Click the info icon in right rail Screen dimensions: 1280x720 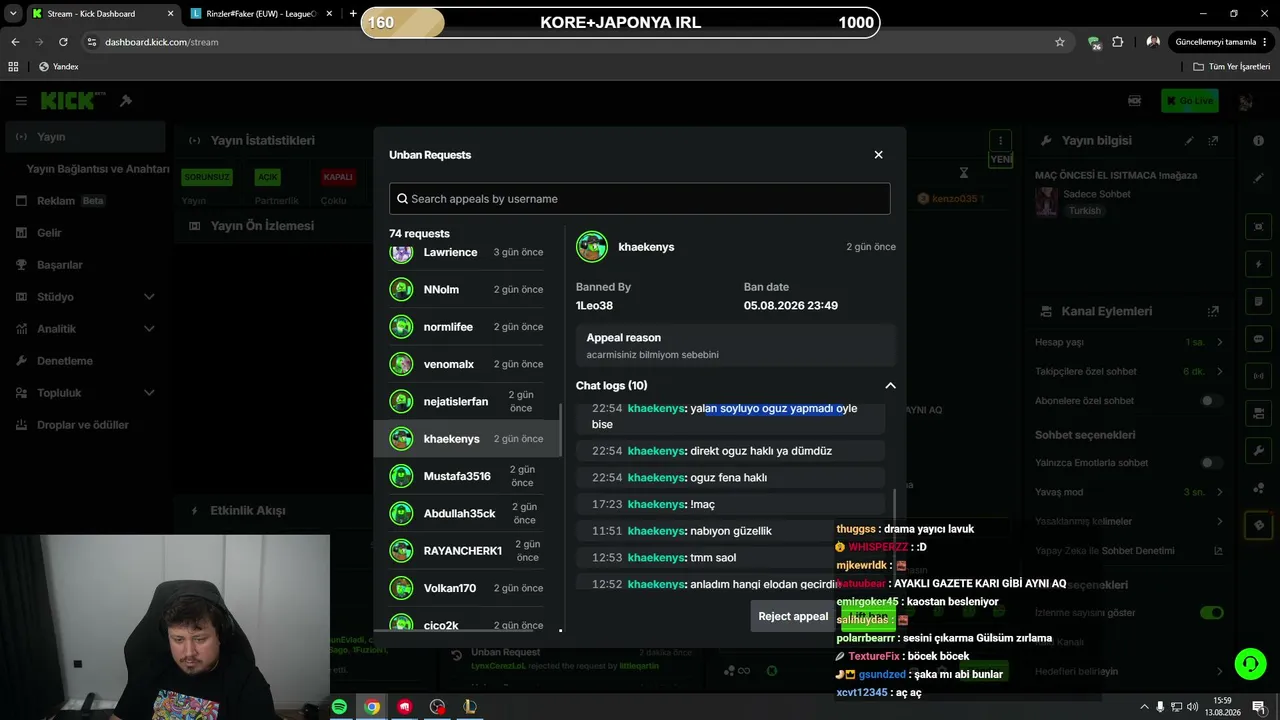pyautogui.click(x=1258, y=141)
